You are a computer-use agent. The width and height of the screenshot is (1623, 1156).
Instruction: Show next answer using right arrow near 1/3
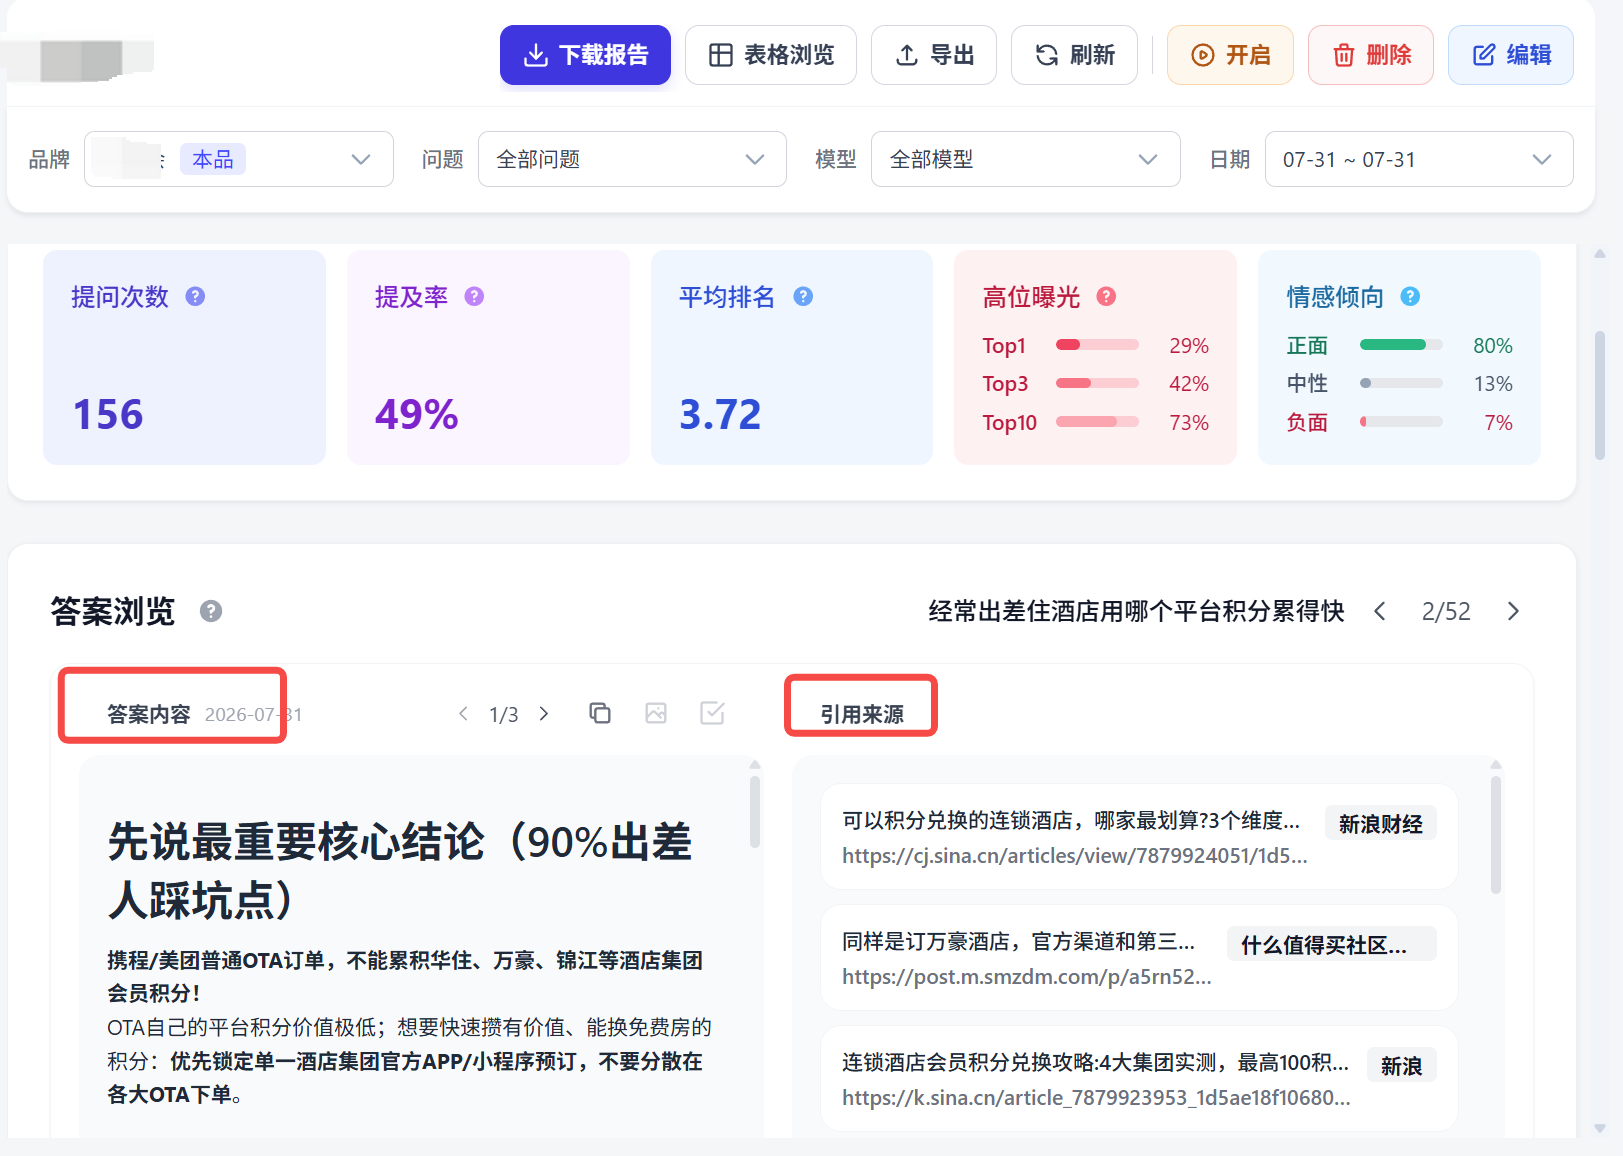tap(544, 713)
